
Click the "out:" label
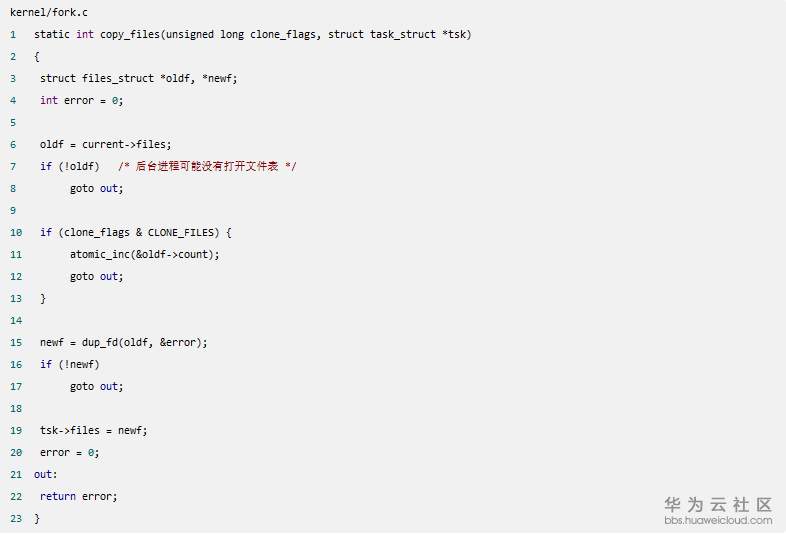(45, 474)
